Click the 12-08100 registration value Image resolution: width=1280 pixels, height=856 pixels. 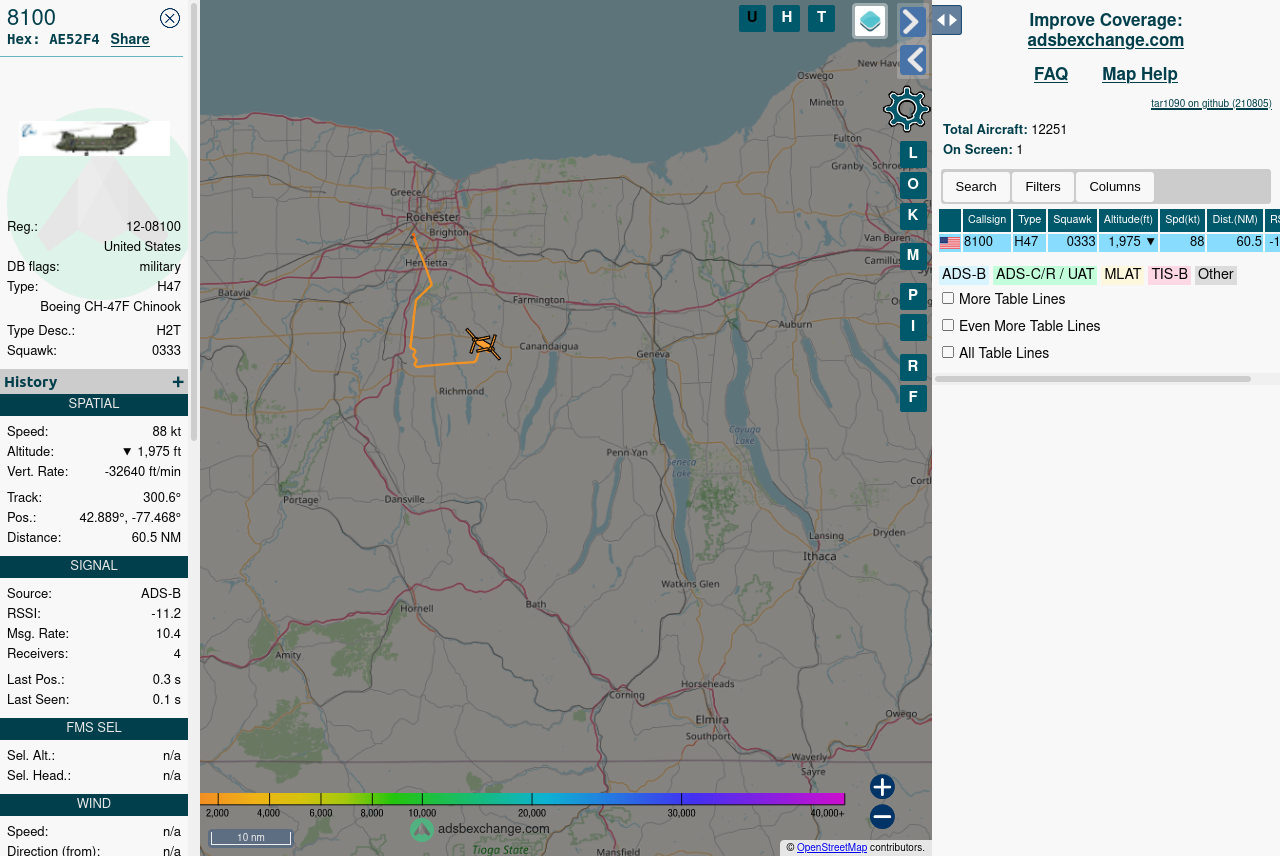[x=153, y=227]
